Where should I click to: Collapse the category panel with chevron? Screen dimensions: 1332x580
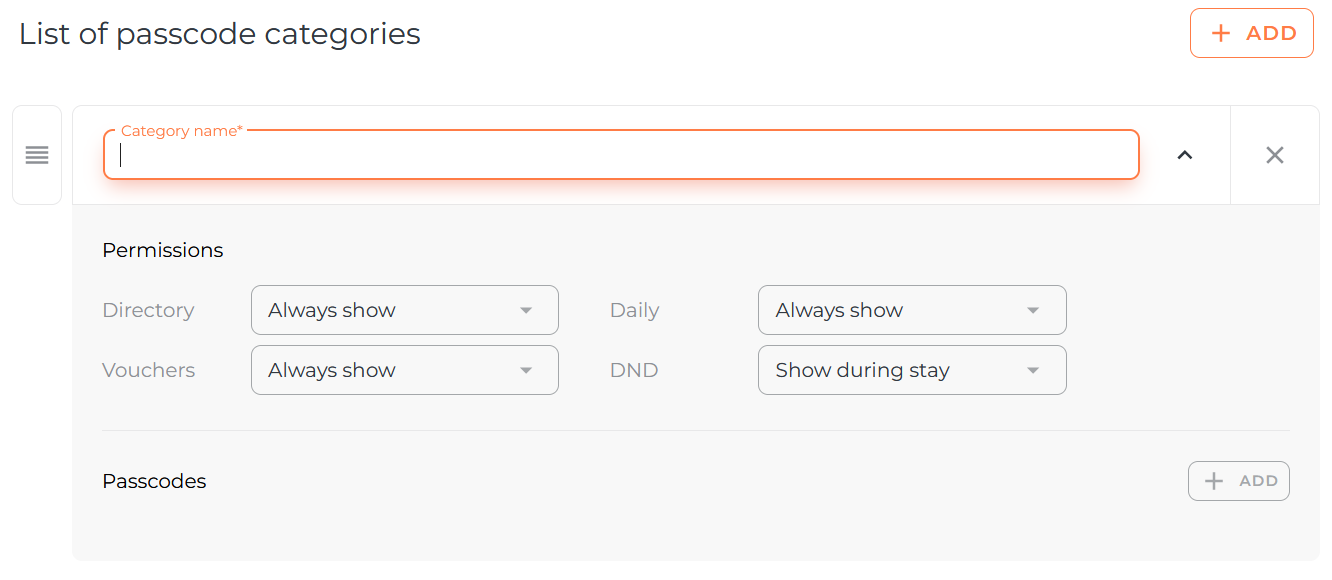(1185, 155)
